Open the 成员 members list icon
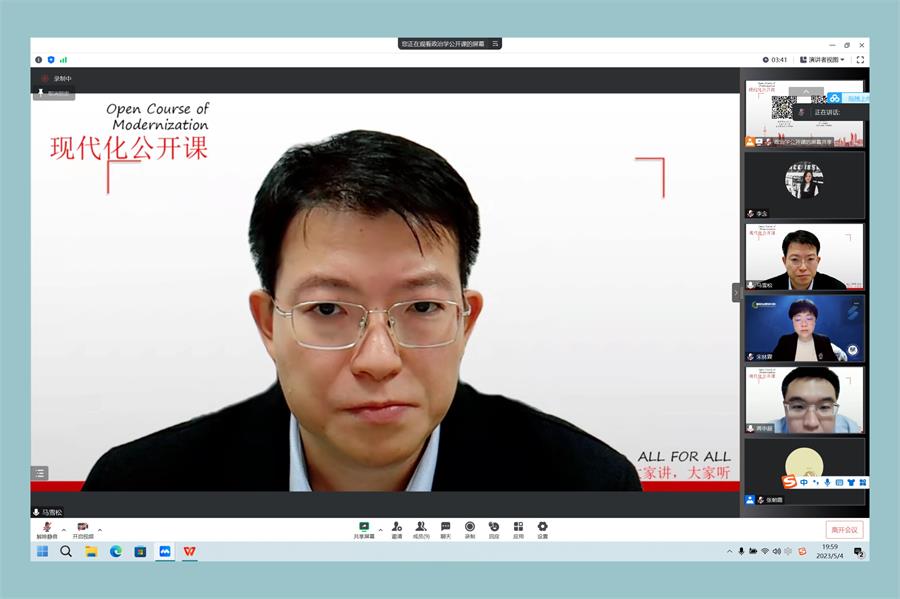Image resolution: width=900 pixels, height=599 pixels. [x=421, y=527]
